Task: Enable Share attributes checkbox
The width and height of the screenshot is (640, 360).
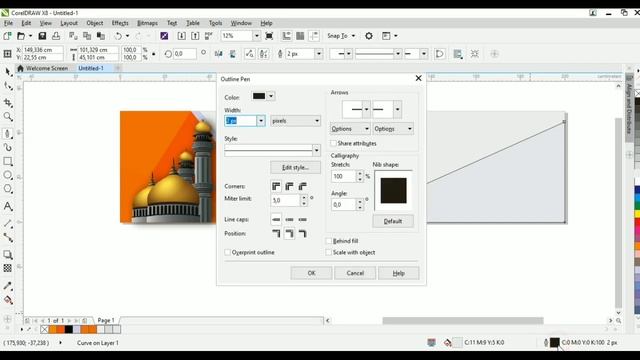Action: point(333,143)
